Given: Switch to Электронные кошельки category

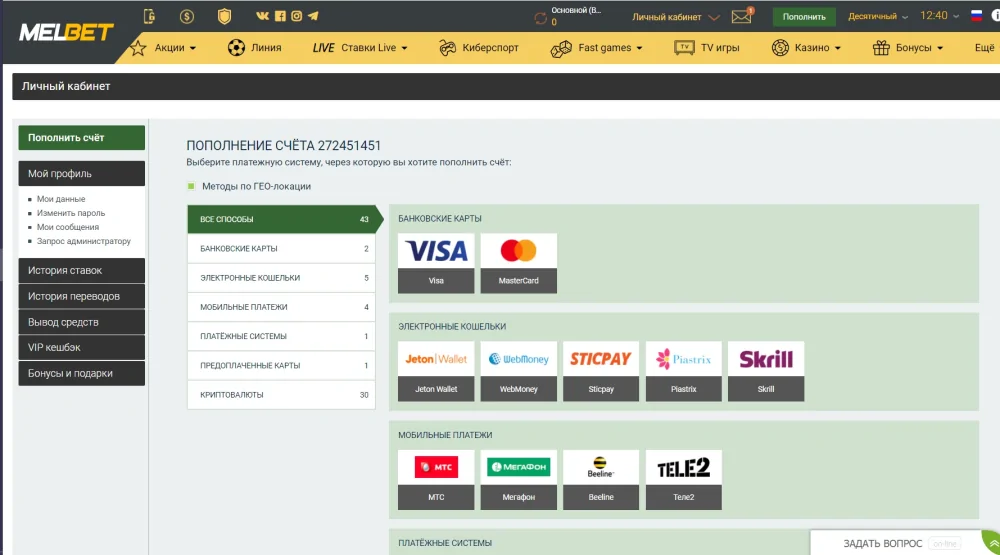Looking at the screenshot, I should tap(280, 278).
